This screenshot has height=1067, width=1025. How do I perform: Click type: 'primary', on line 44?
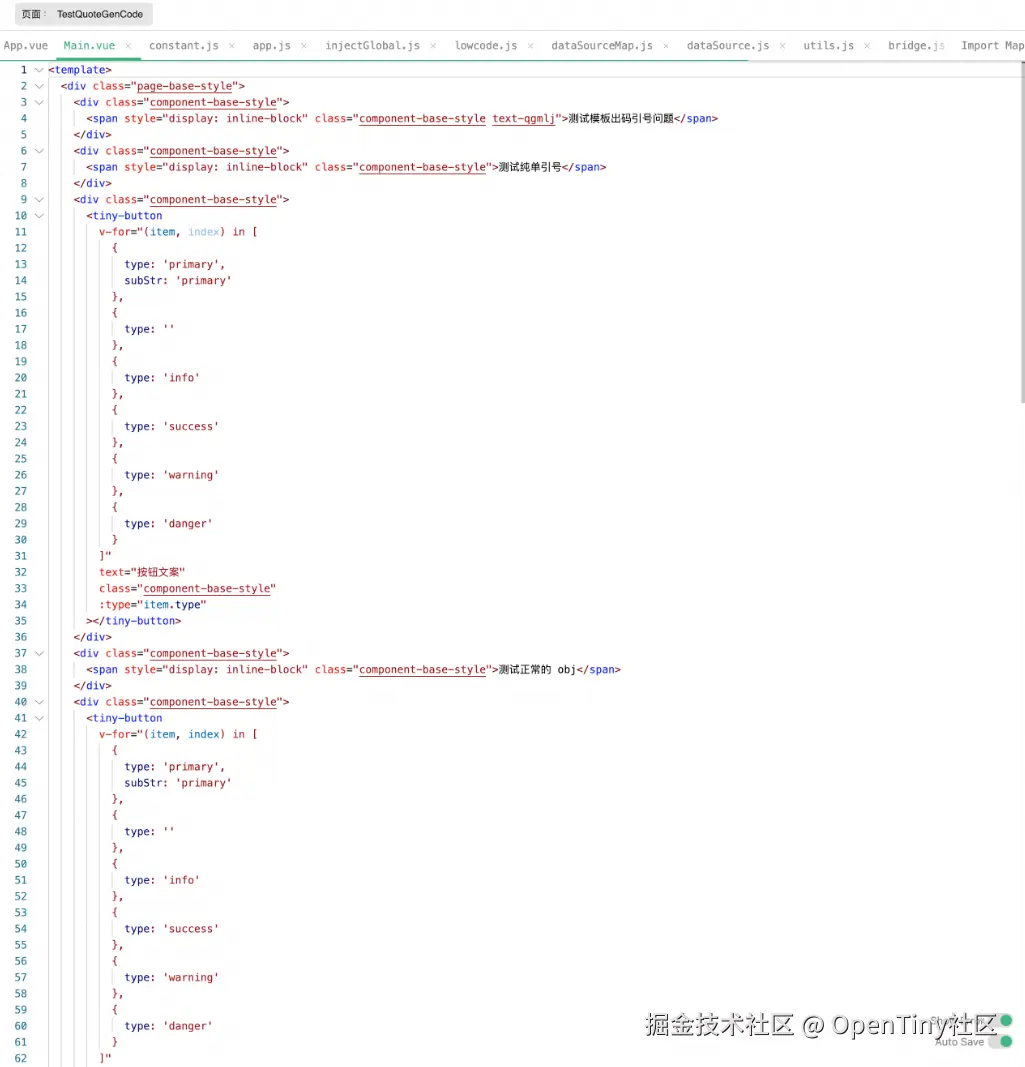pyautogui.click(x=174, y=767)
